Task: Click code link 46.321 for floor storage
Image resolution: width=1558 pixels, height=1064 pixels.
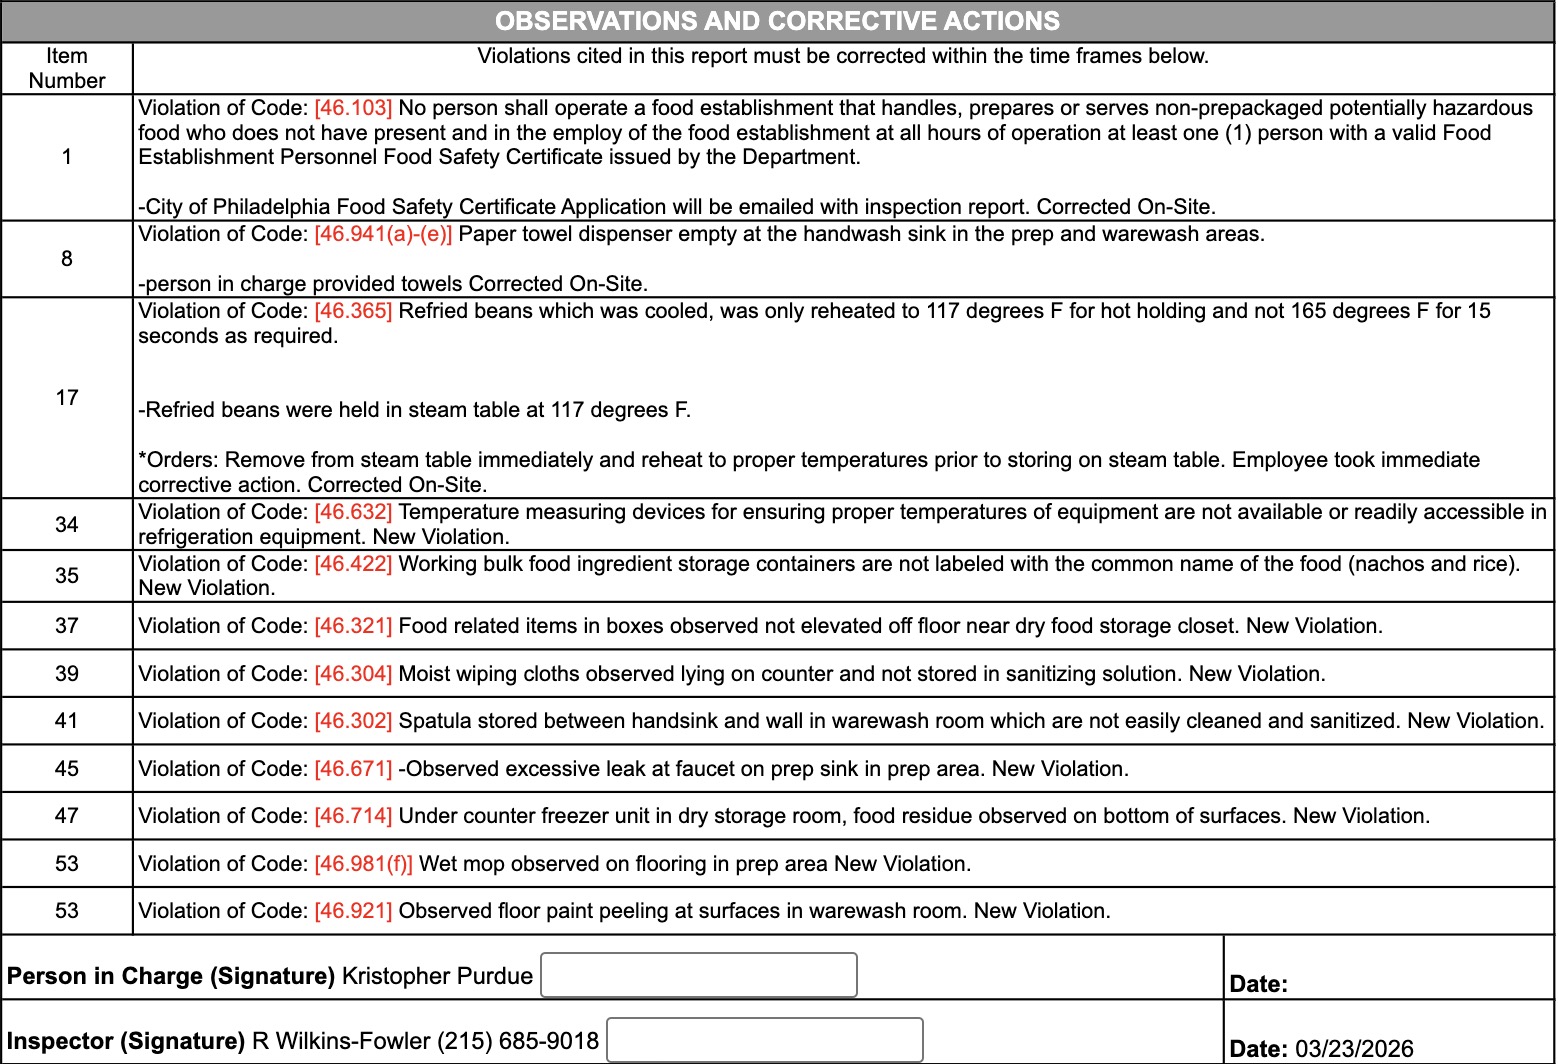Action: (x=353, y=626)
